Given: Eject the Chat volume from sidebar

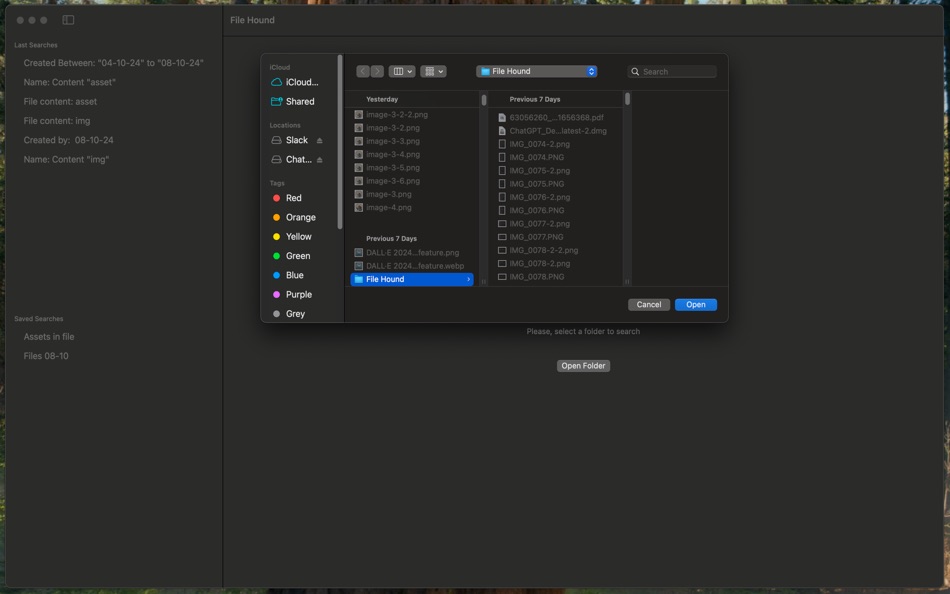Looking at the screenshot, I should coord(319,159).
